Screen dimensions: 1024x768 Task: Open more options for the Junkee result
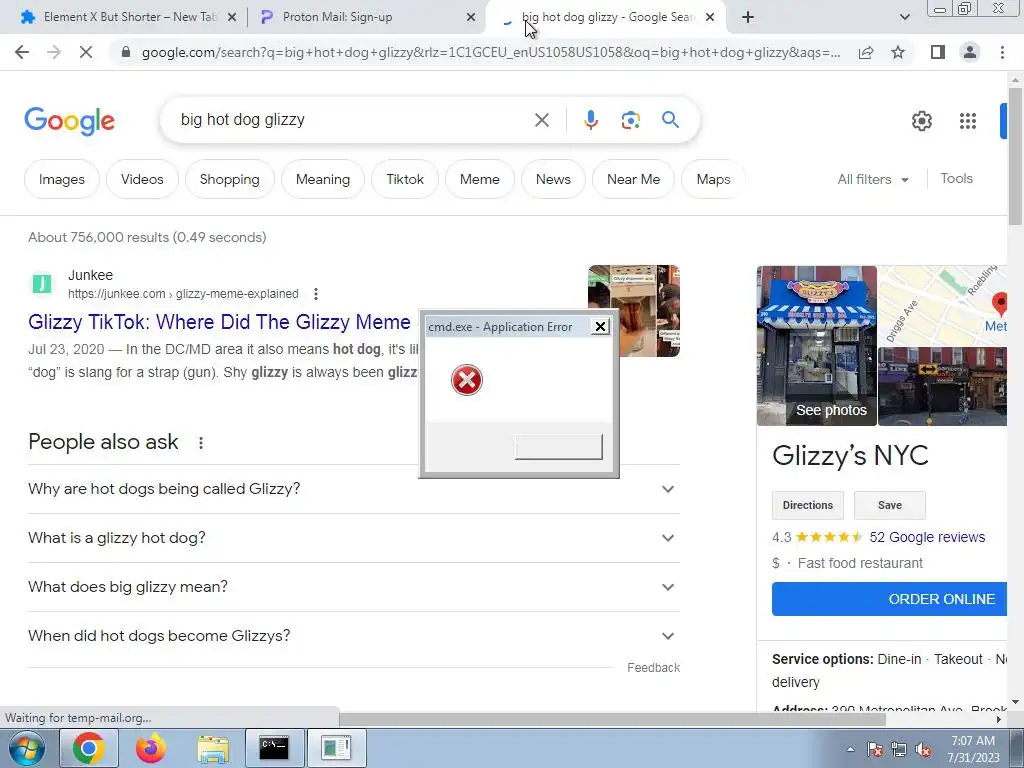point(316,294)
